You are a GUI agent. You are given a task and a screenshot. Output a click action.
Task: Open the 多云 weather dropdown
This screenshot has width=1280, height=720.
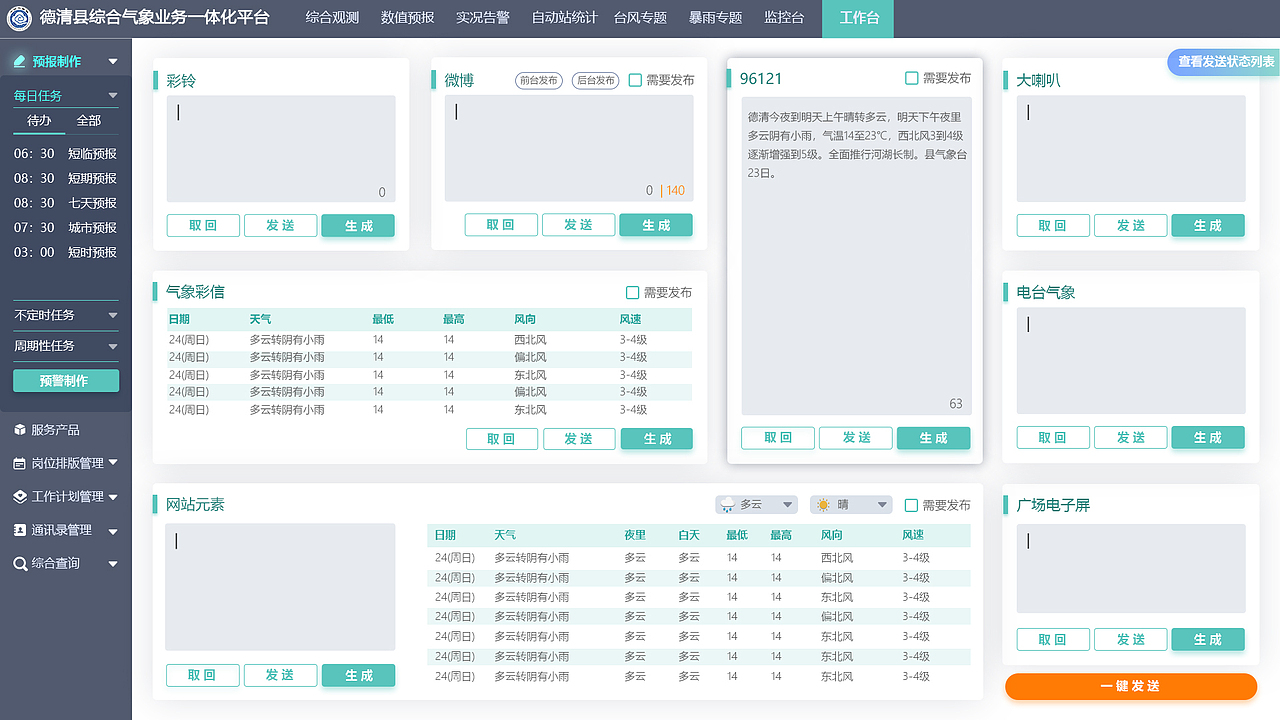click(x=756, y=505)
